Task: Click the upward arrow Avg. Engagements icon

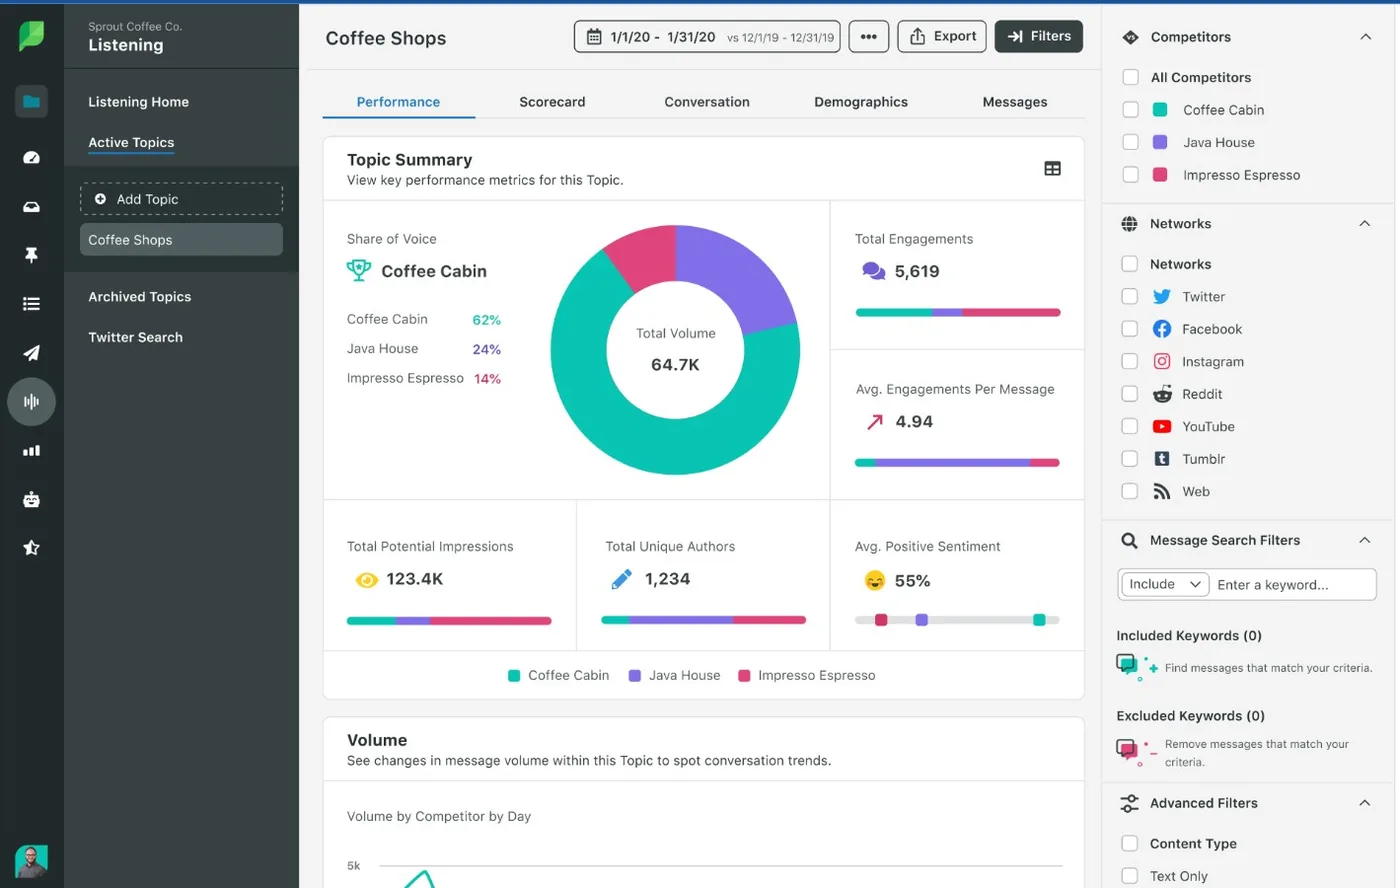Action: point(875,422)
